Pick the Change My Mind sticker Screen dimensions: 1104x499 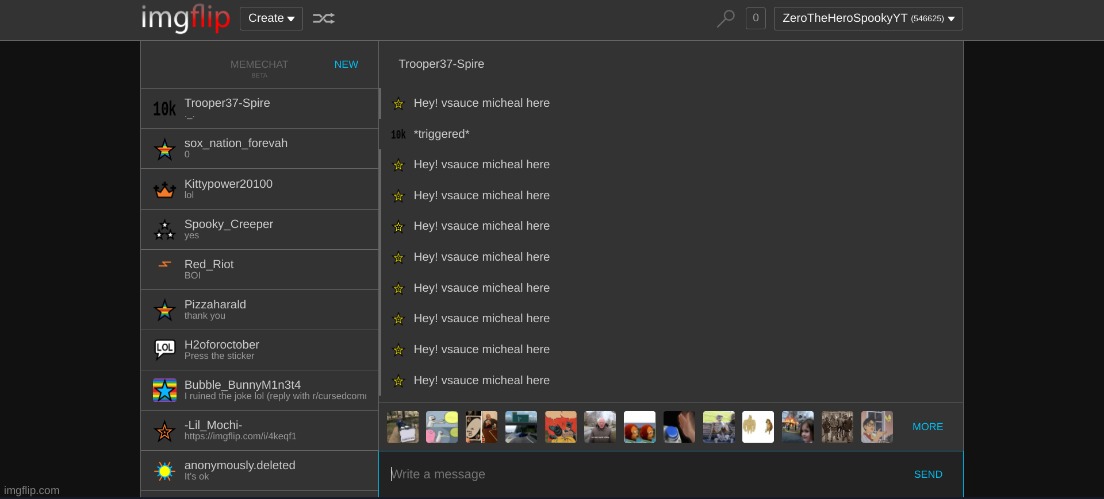[403, 427]
